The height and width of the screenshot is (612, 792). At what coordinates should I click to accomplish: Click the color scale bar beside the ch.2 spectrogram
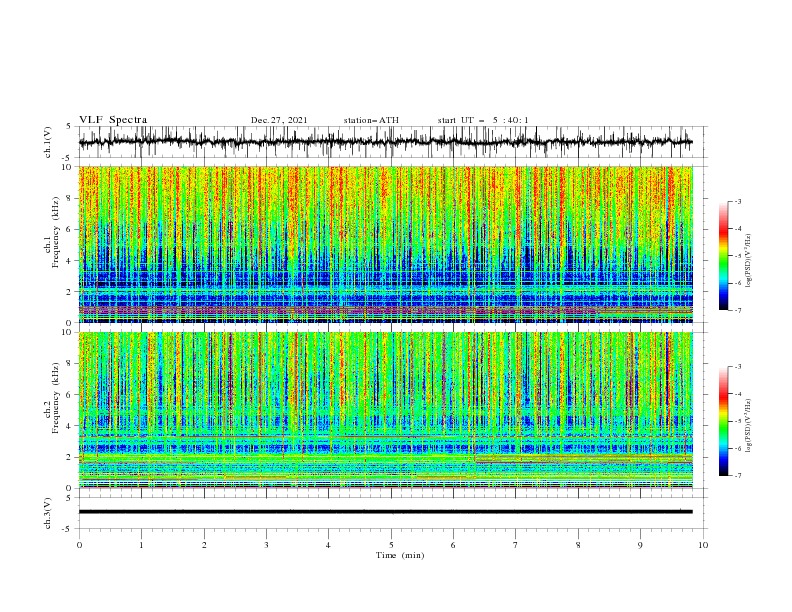click(x=723, y=421)
